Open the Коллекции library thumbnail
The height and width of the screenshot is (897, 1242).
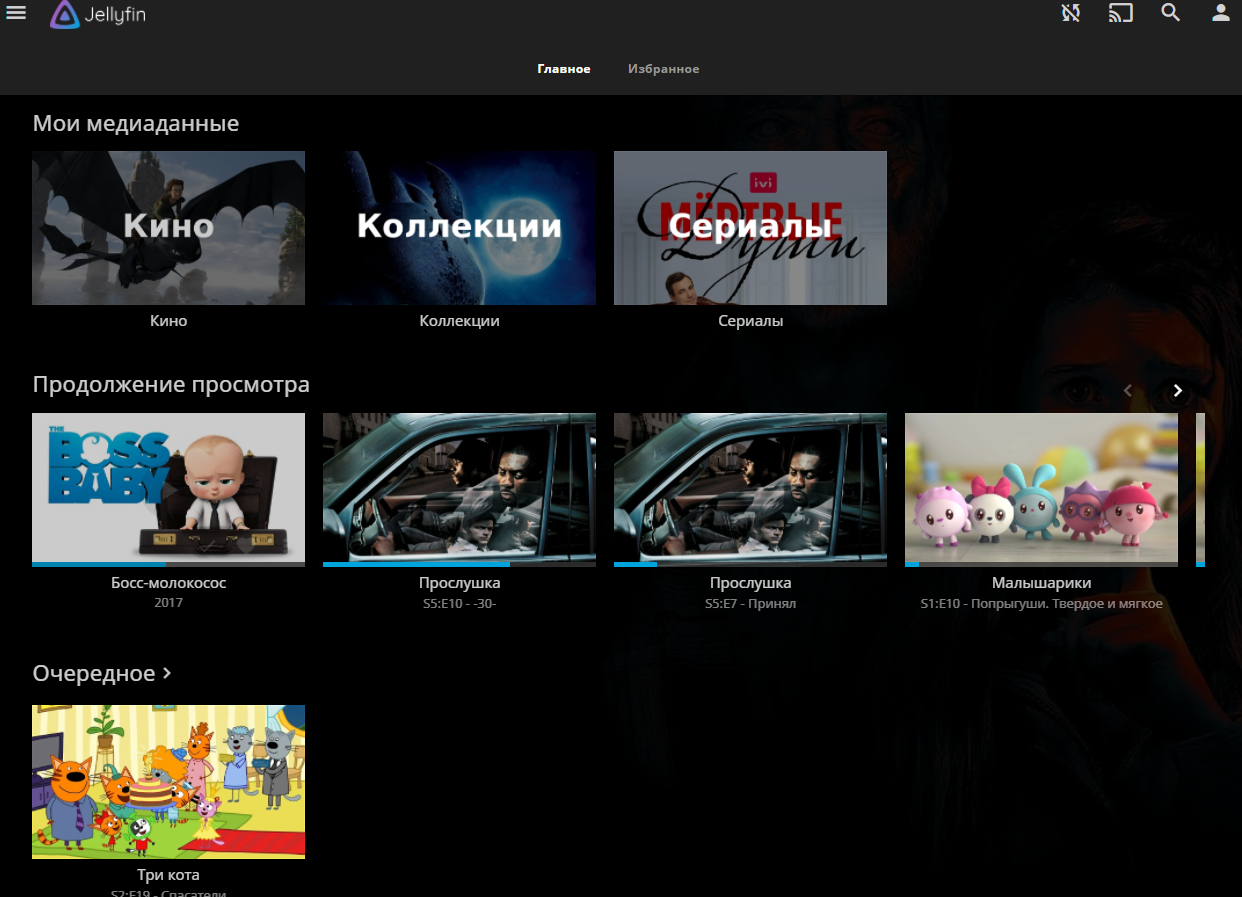coord(459,228)
